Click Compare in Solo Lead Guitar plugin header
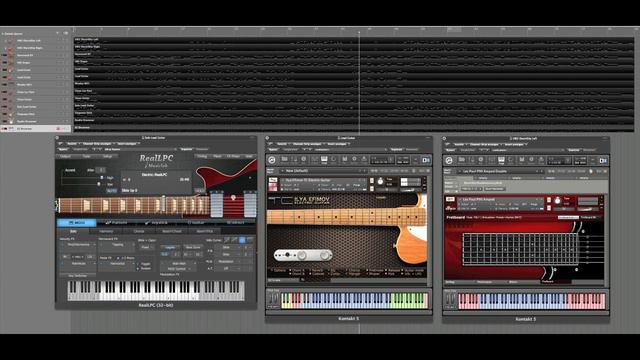 [x=81, y=149]
